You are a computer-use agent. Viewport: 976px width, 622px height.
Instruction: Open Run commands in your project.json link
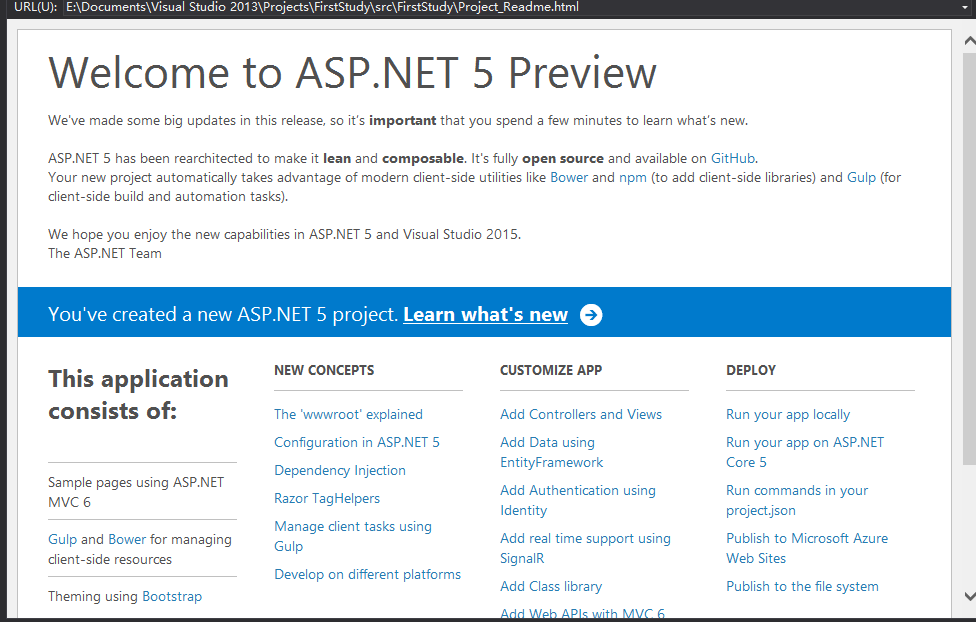(797, 500)
